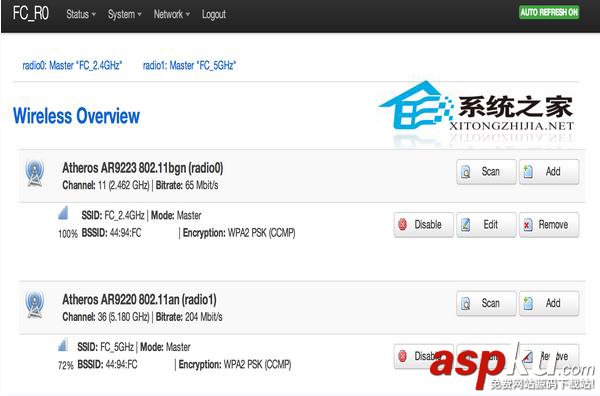The height and width of the screenshot is (396, 600).
Task: Add a network on radio1
Action: [549, 303]
